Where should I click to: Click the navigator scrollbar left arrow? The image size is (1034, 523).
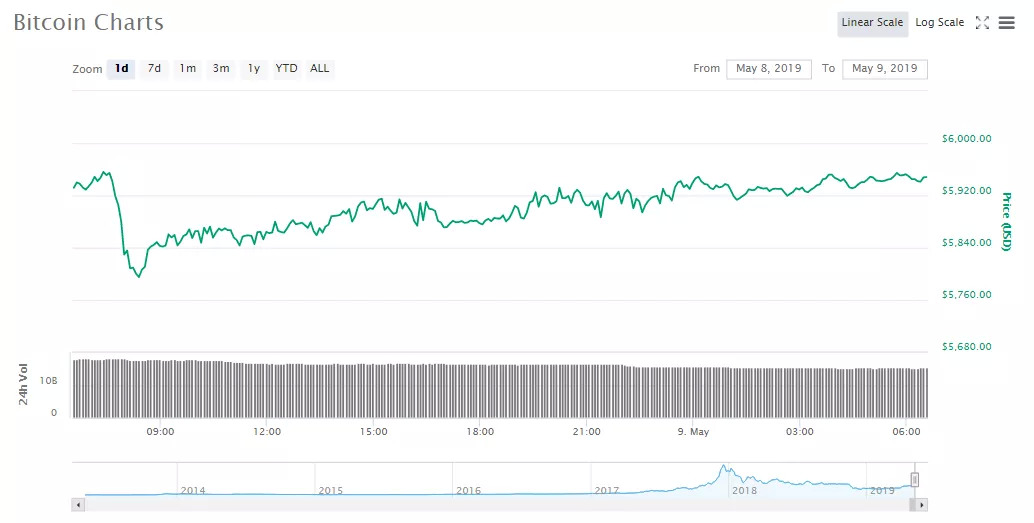pyautogui.click(x=78, y=506)
